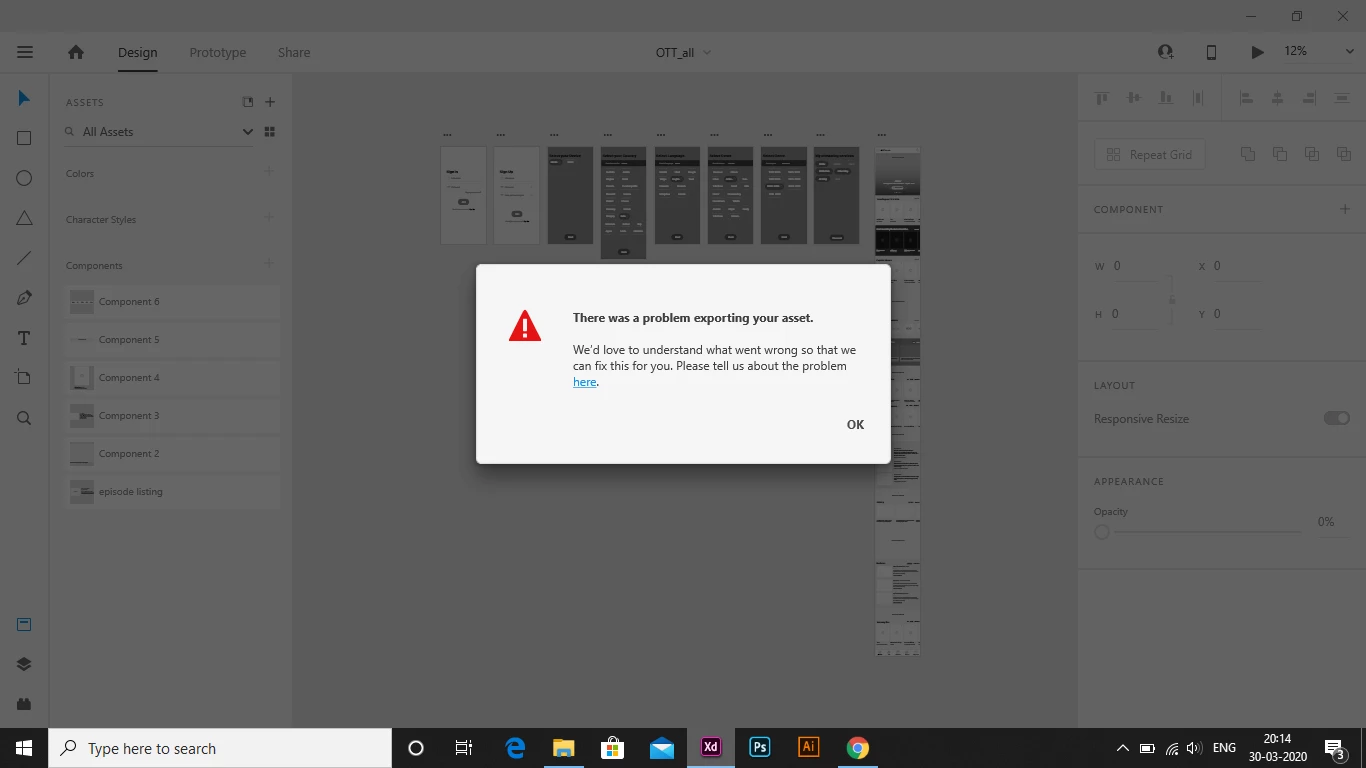The image size is (1366, 768).
Task: Go to the Home screen icon
Action: click(76, 52)
